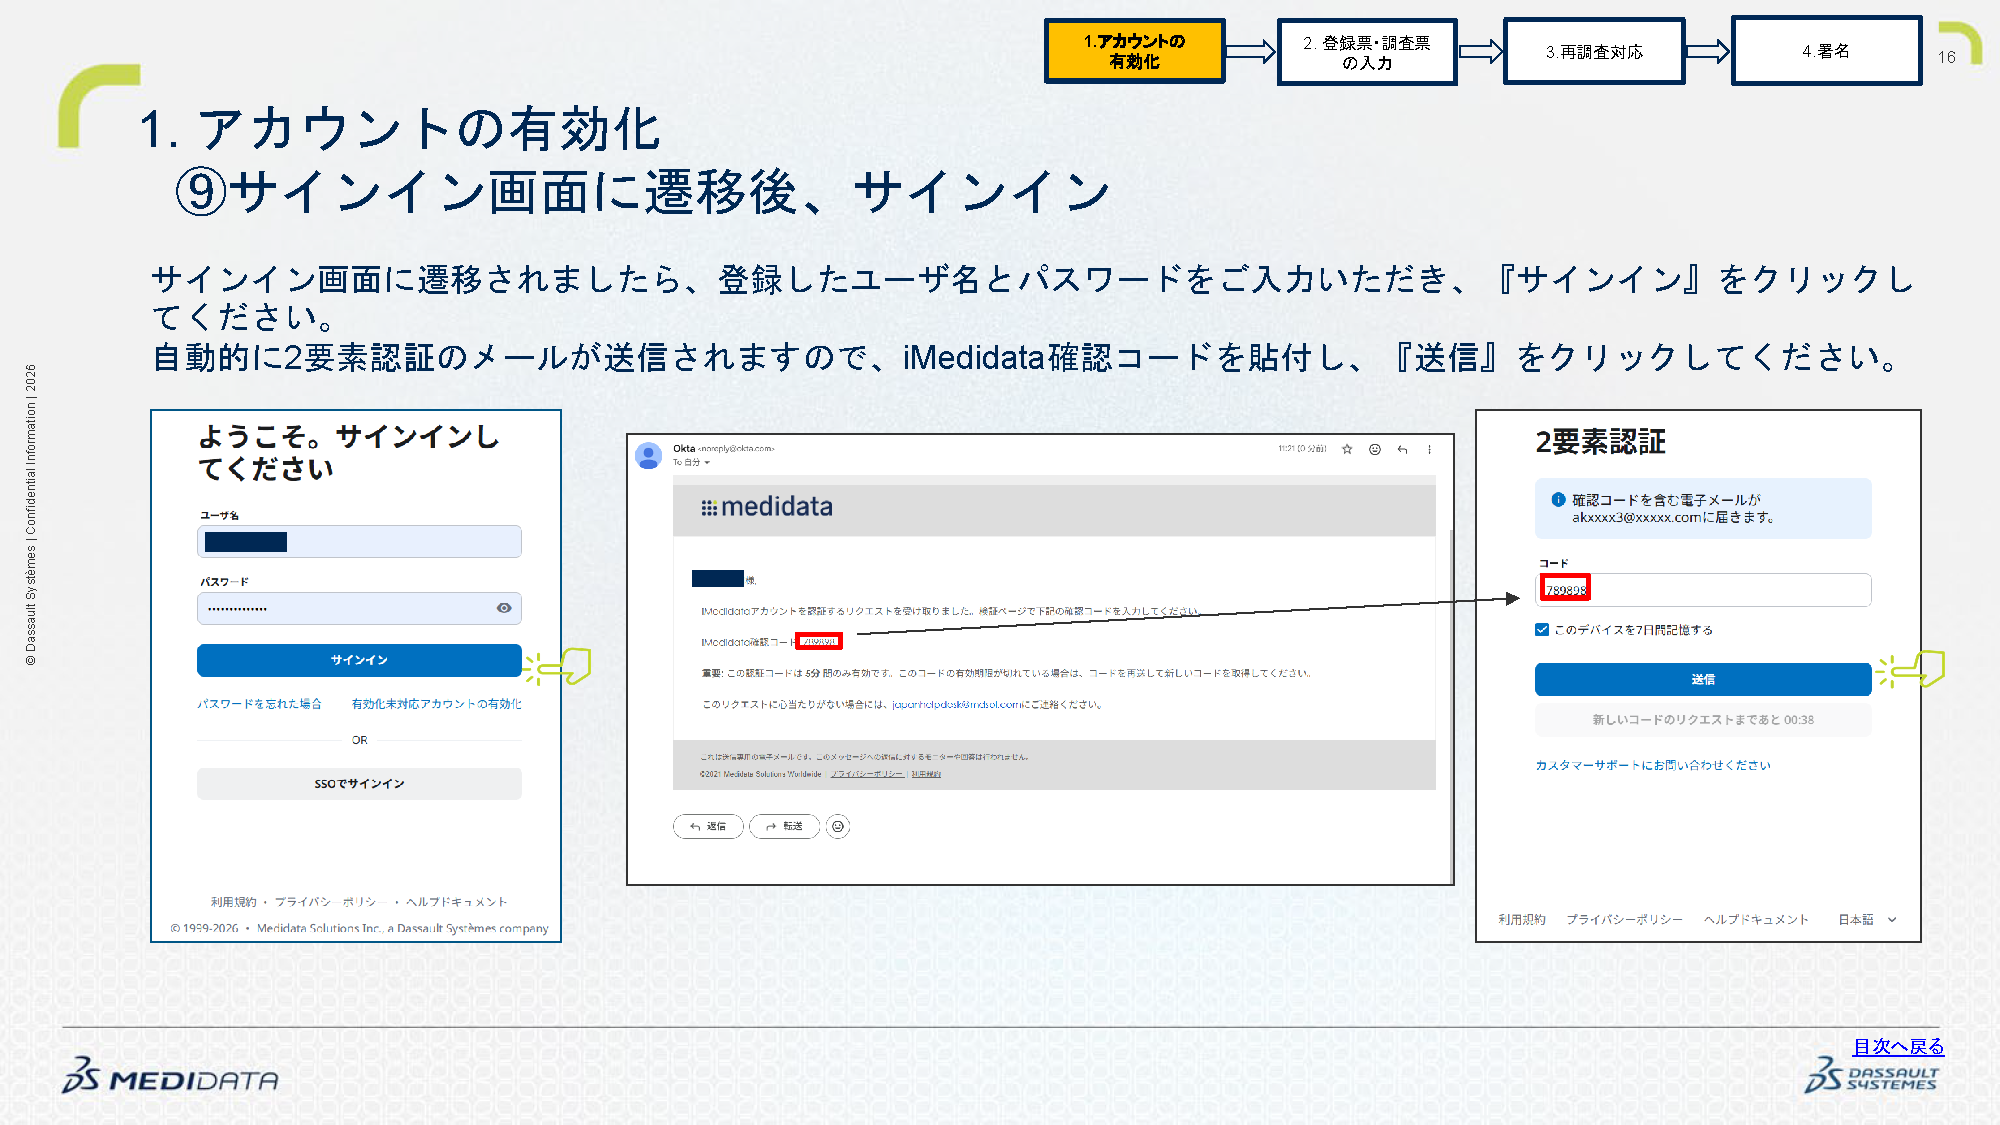2000x1125 pixels.
Task: Open the email's three-dot more menu
Action: tap(1429, 449)
